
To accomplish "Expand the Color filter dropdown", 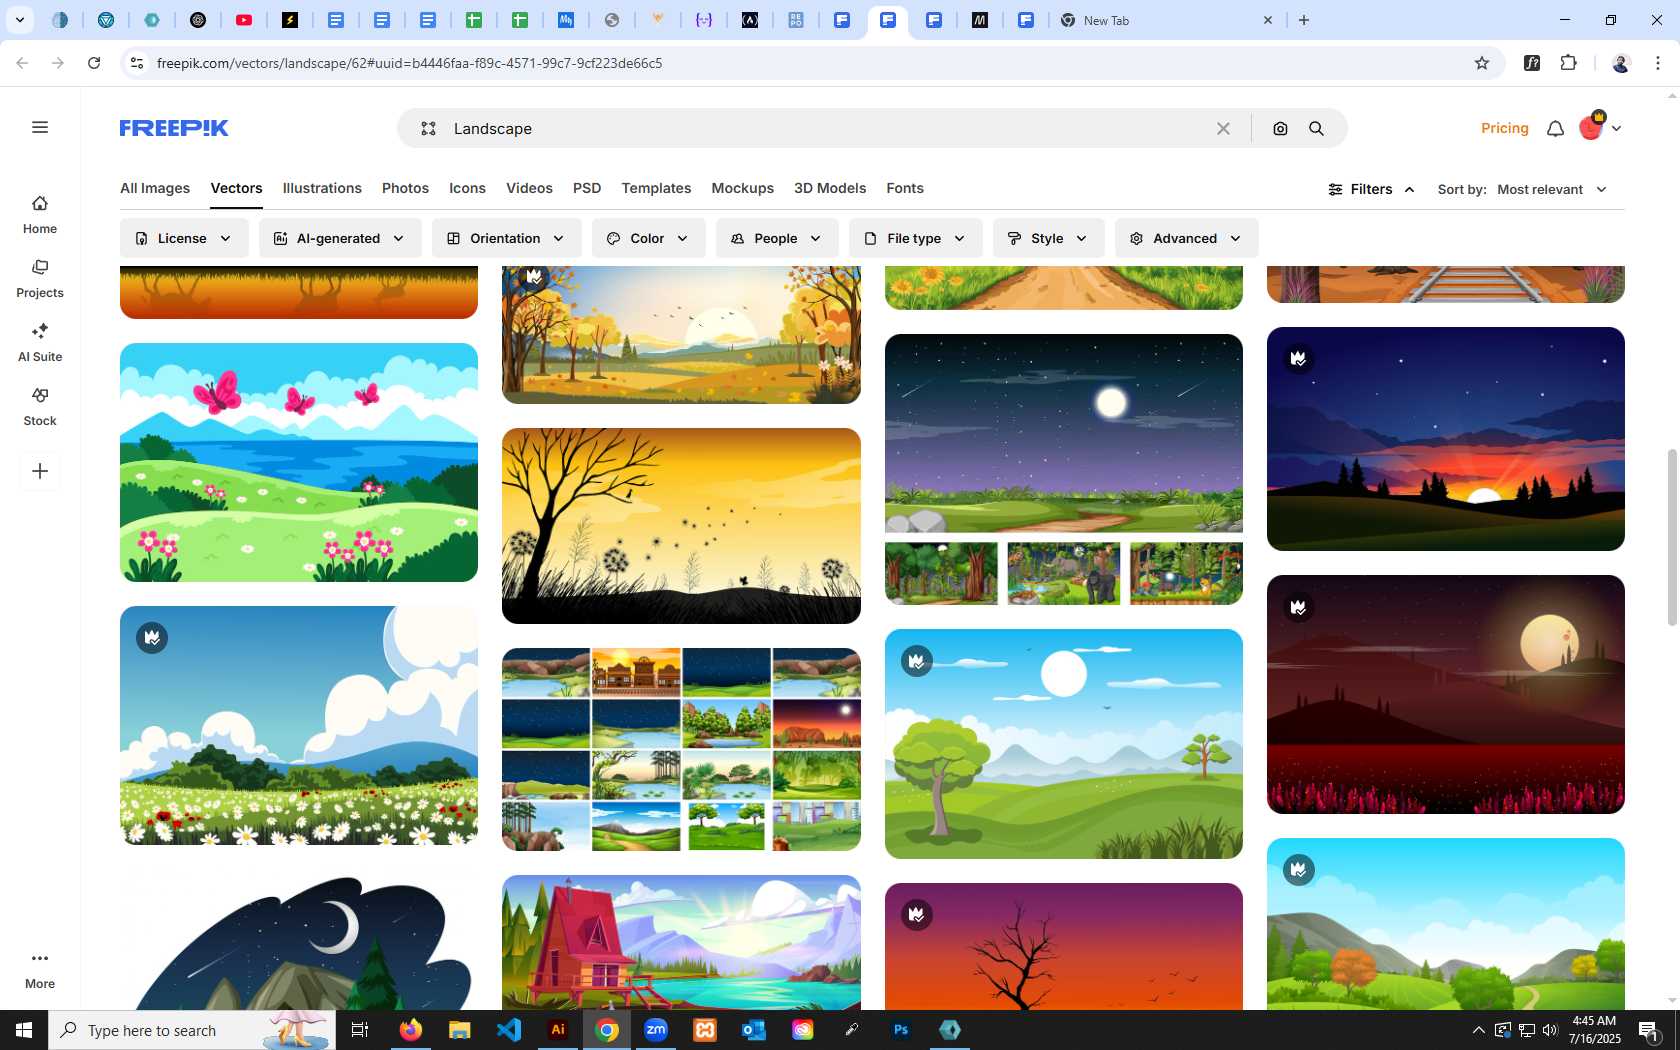I will (648, 238).
